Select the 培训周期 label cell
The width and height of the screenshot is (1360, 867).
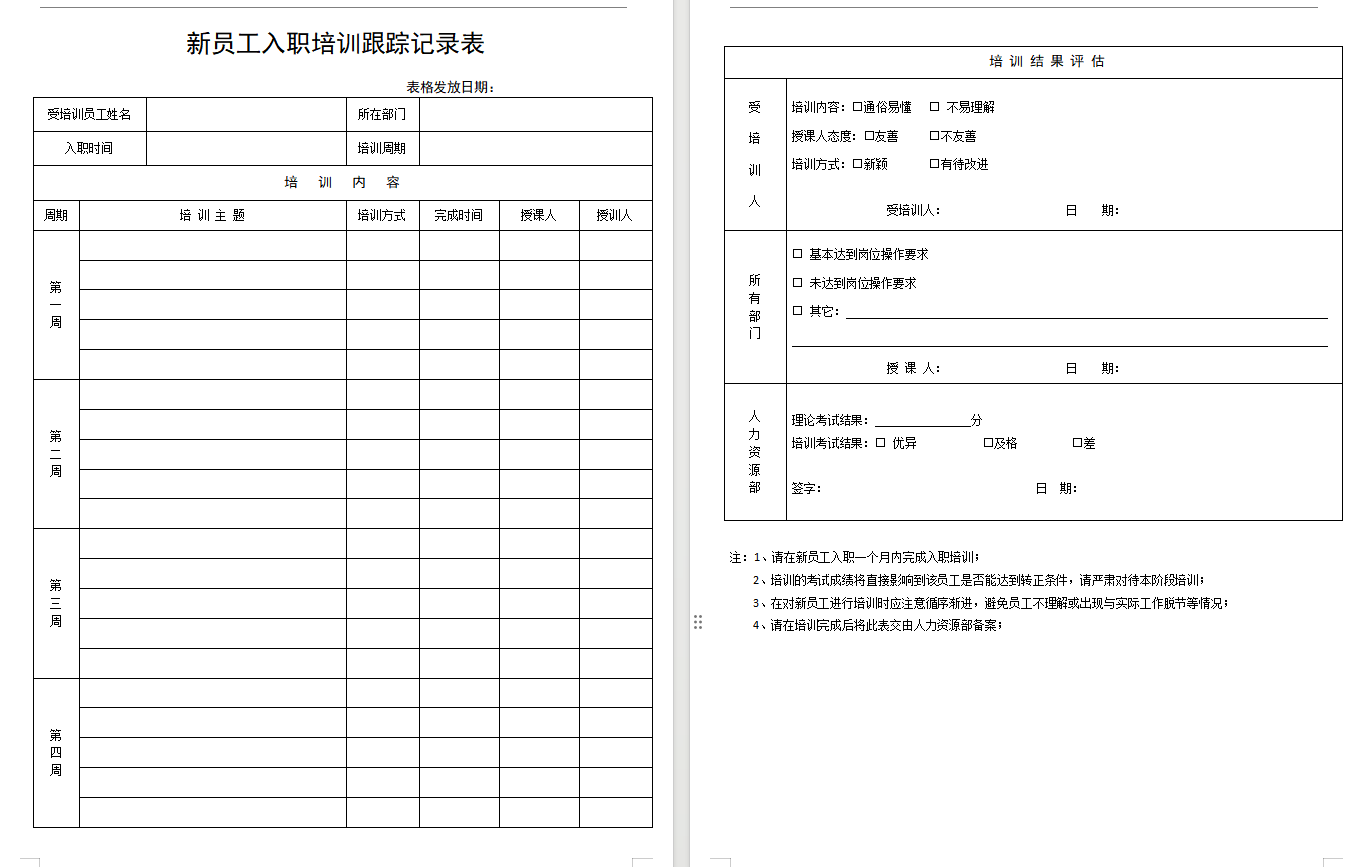382,148
